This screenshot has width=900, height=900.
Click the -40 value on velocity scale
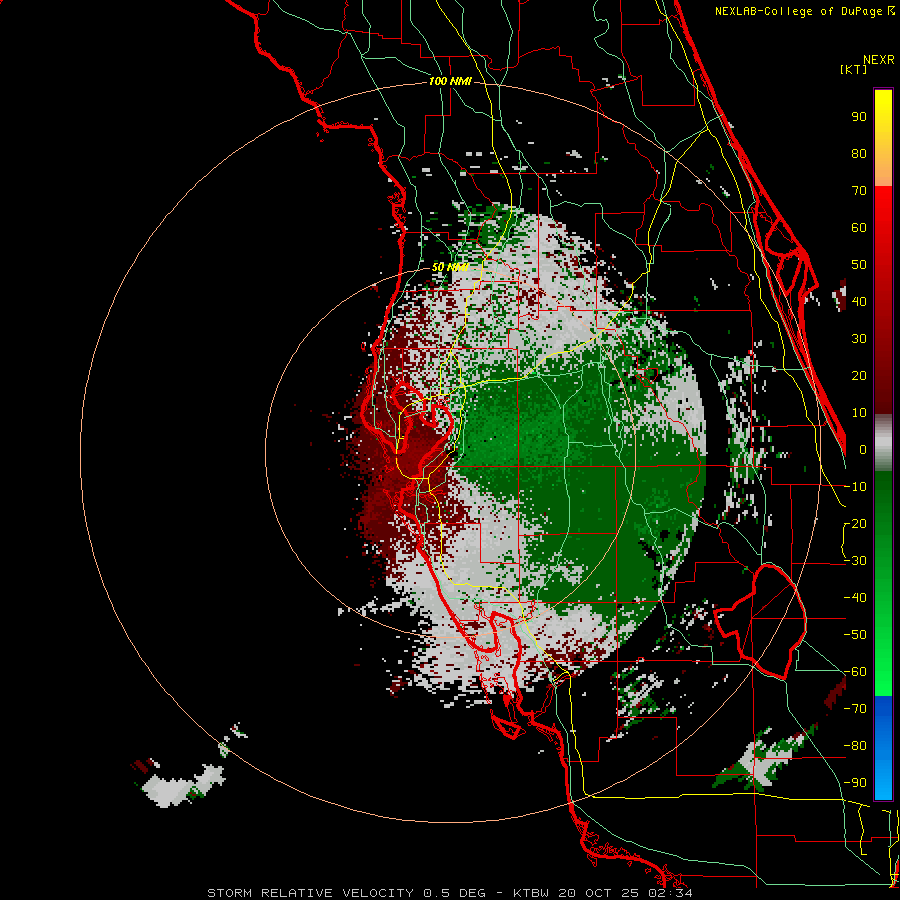(x=855, y=598)
